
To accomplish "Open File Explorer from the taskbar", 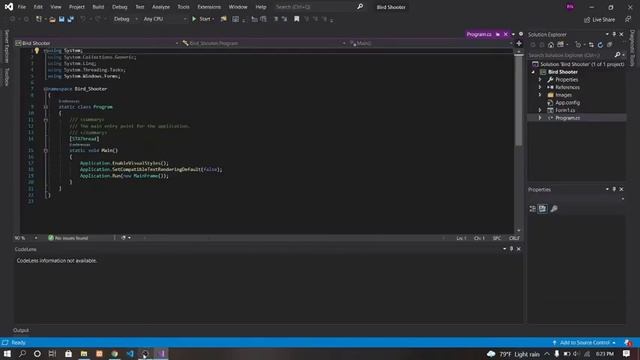I will tap(84, 353).
